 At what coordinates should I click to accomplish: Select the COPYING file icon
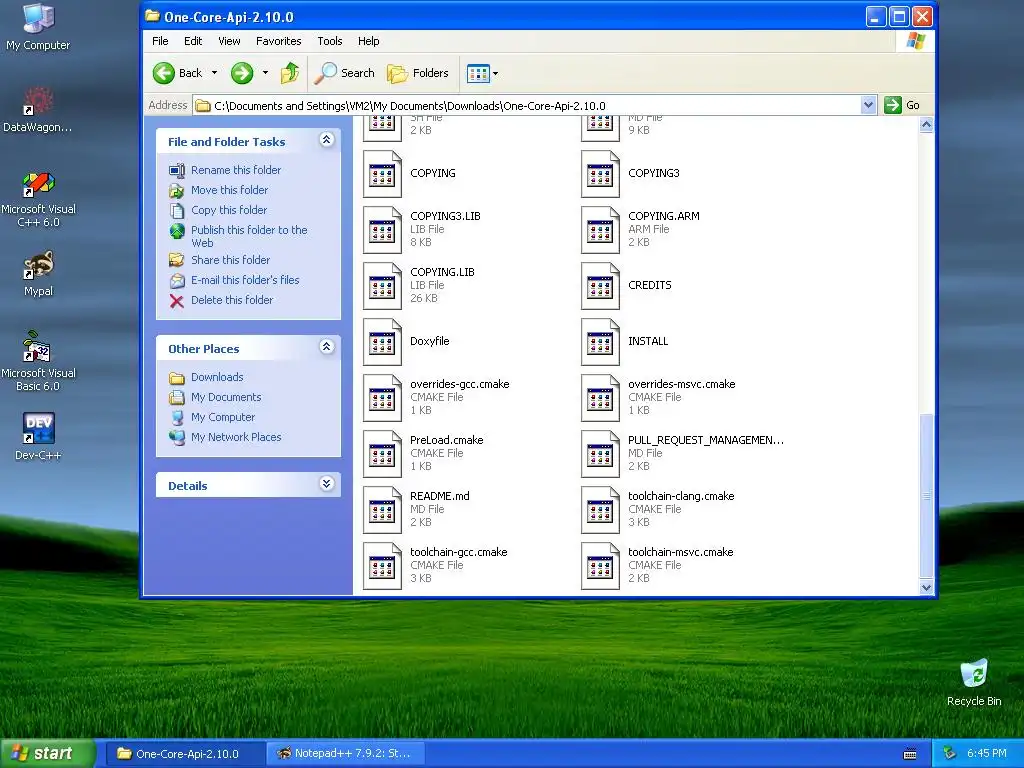pyautogui.click(x=382, y=174)
